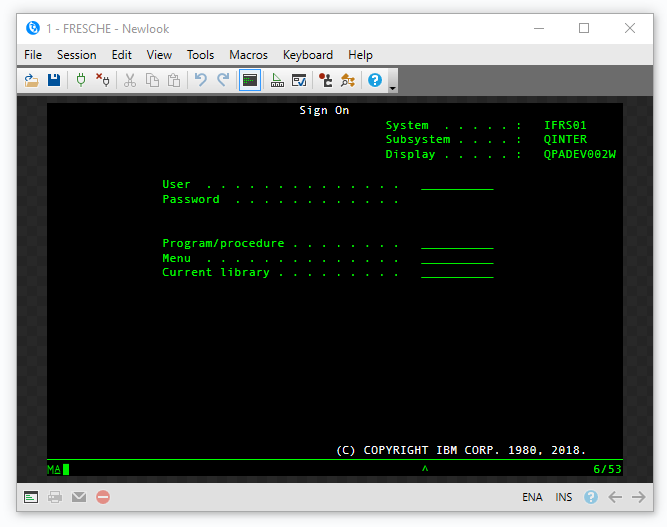Image resolution: width=667 pixels, height=527 pixels.
Task: Click the IBM copyright line
Action: (x=461, y=450)
